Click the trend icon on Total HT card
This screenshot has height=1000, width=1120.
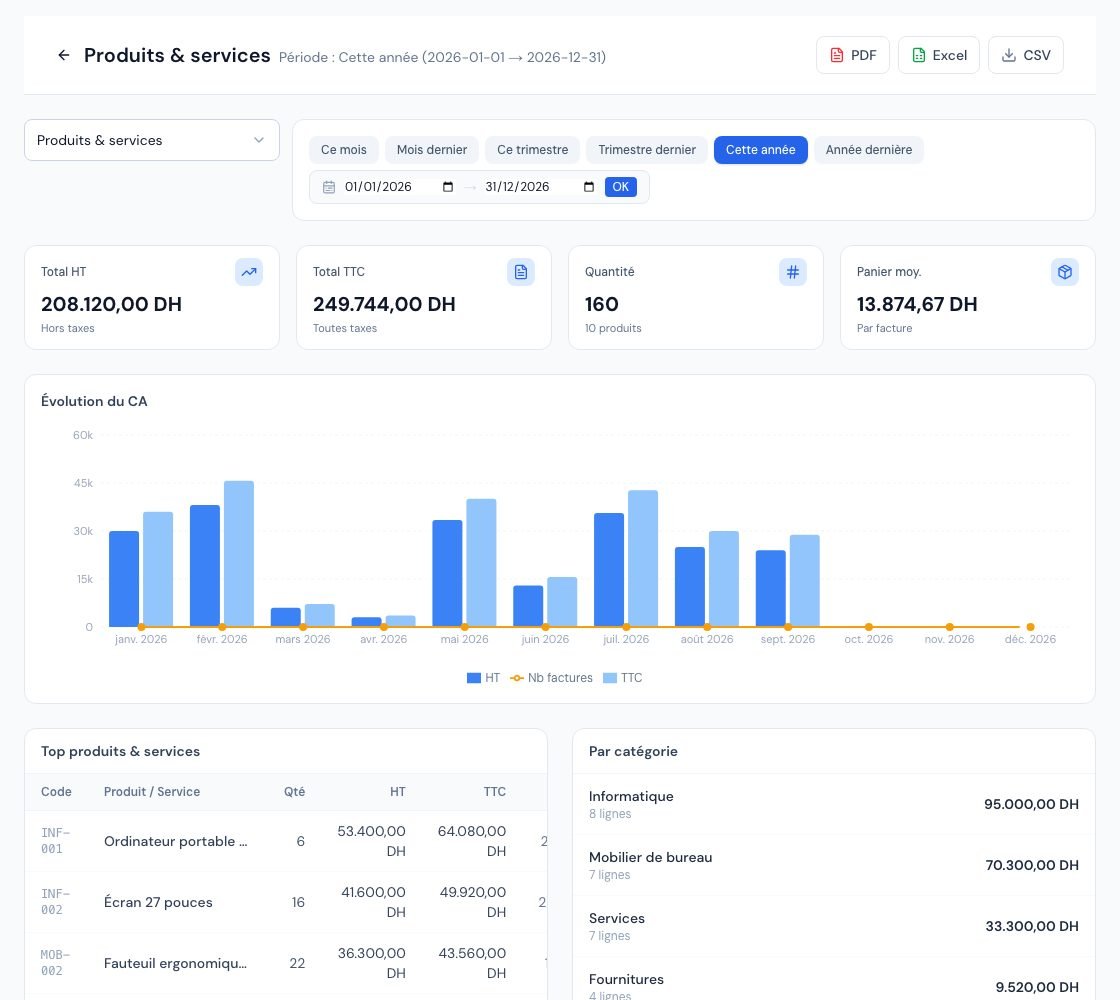pyautogui.click(x=249, y=272)
